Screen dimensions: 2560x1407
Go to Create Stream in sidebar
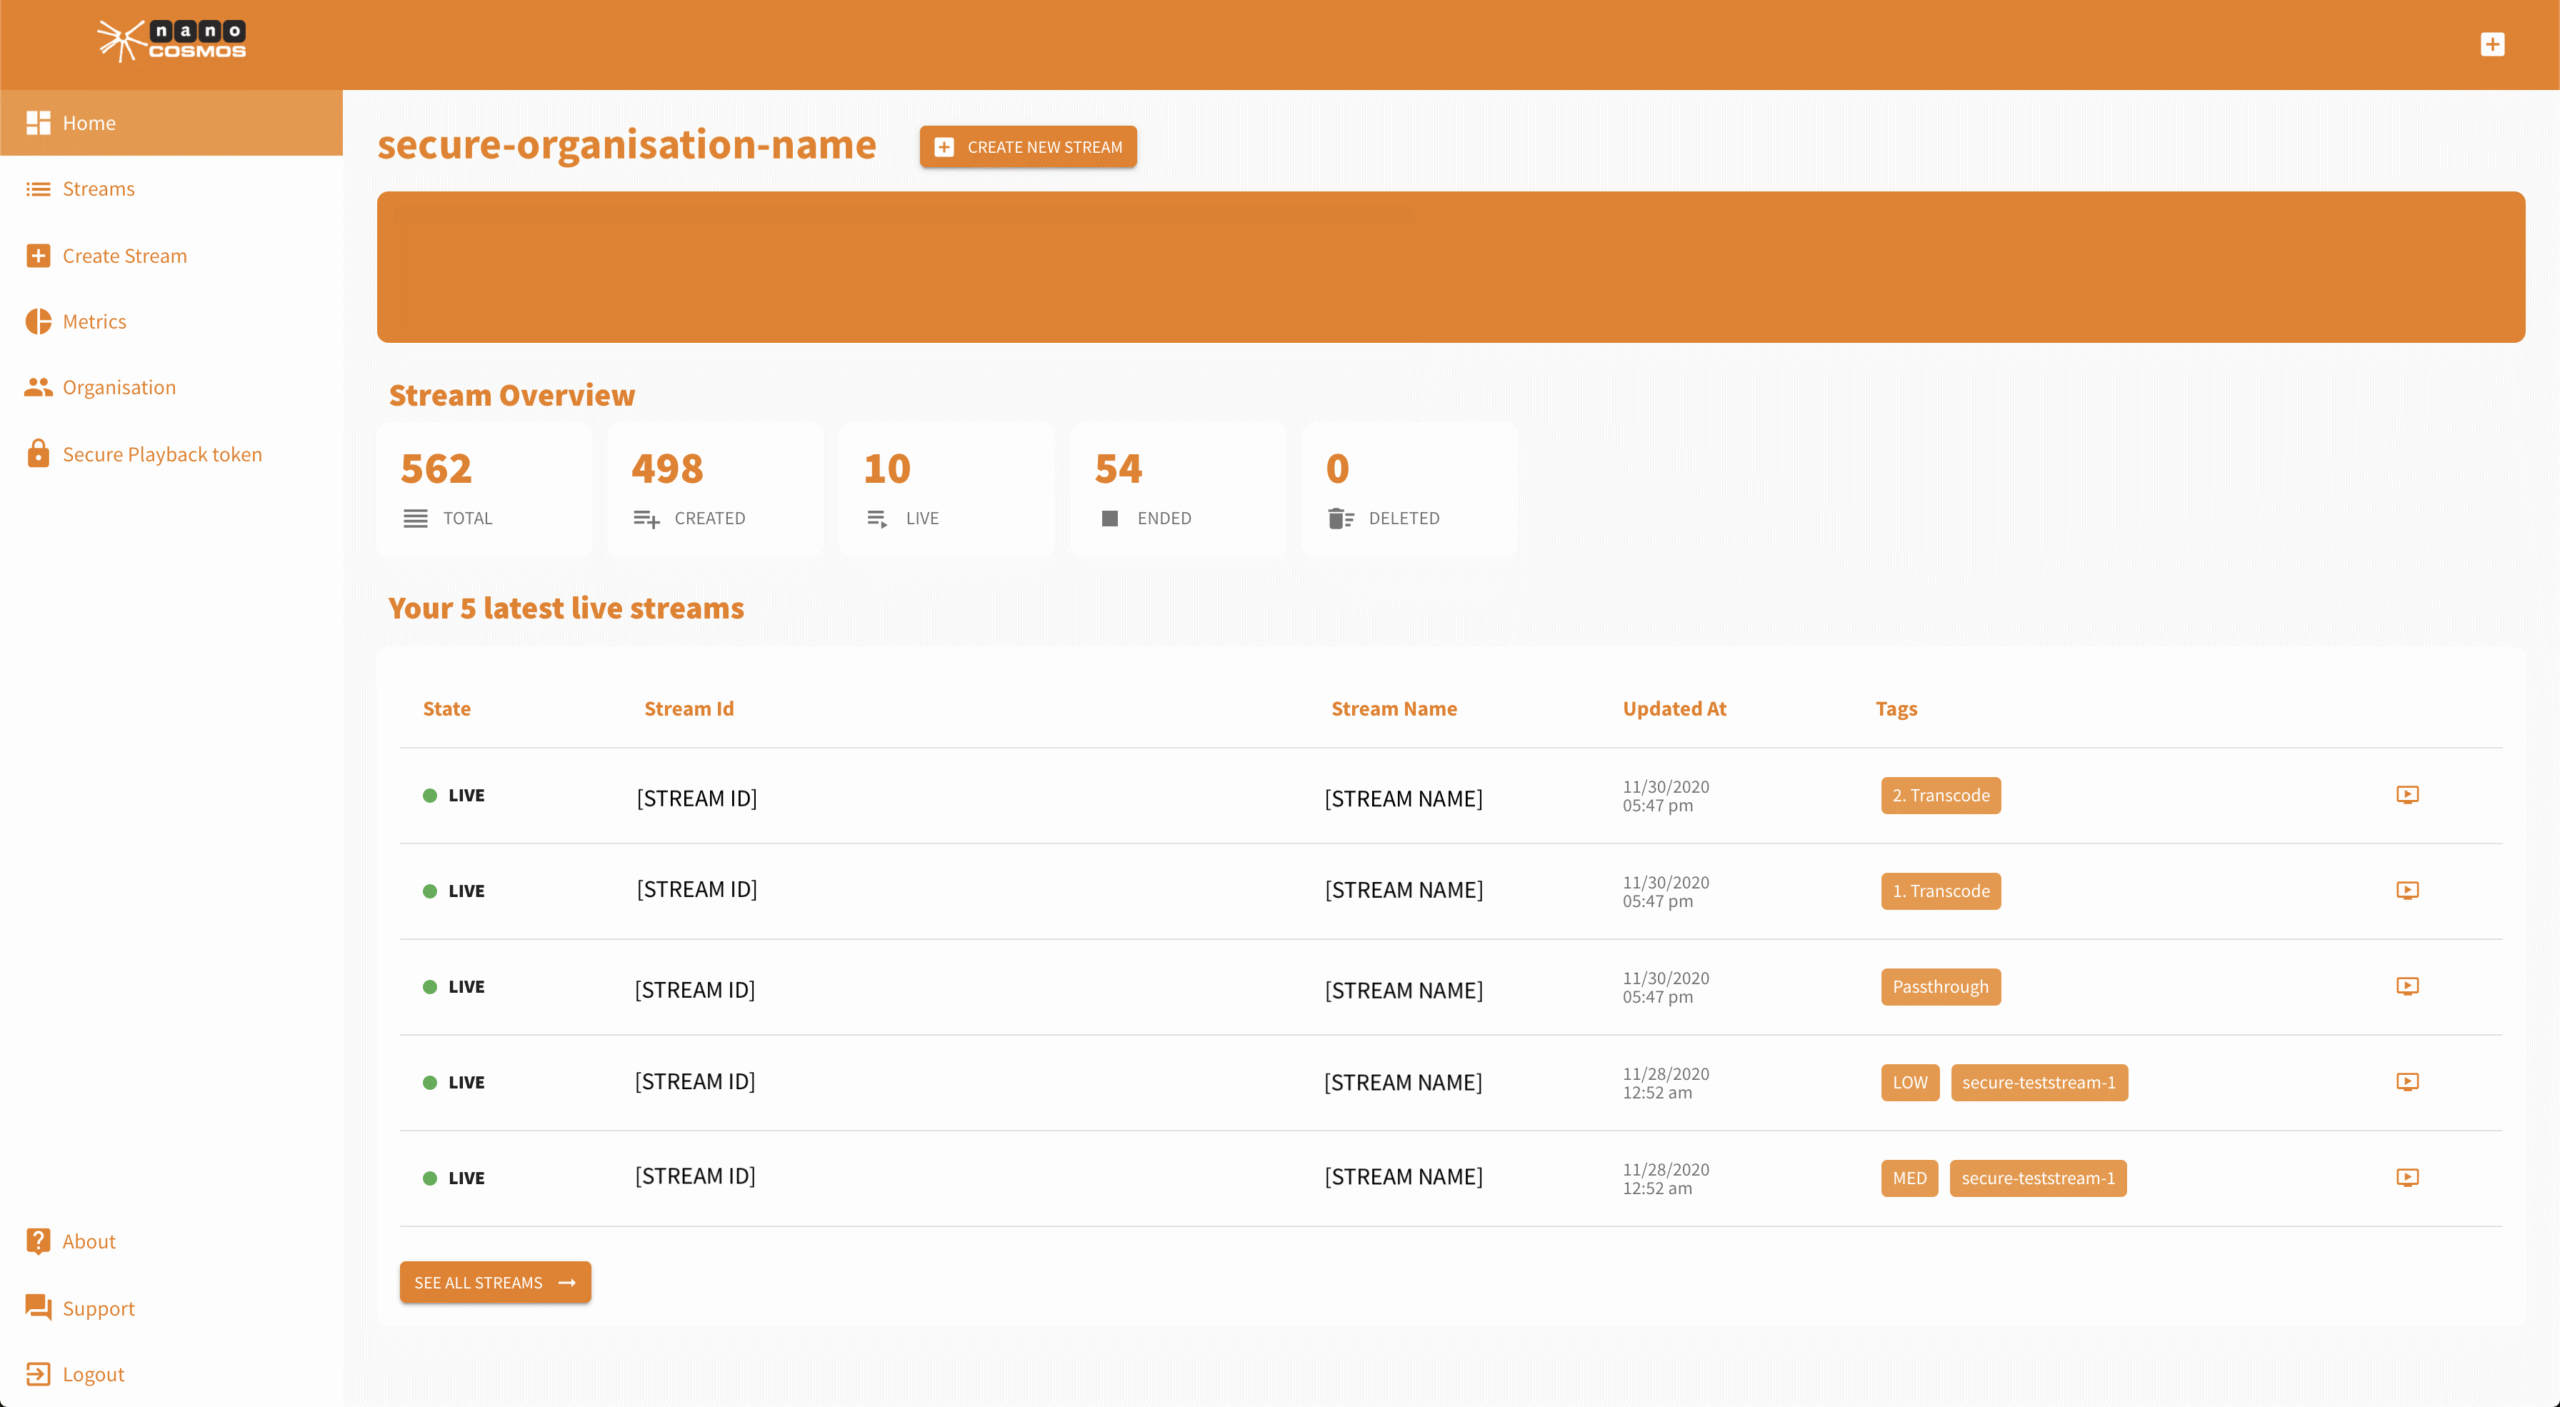[x=124, y=256]
